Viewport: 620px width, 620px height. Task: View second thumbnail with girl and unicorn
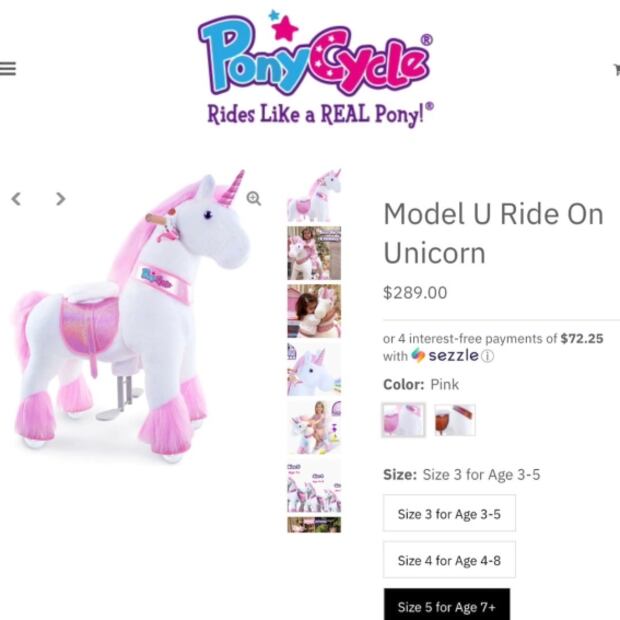click(x=314, y=253)
